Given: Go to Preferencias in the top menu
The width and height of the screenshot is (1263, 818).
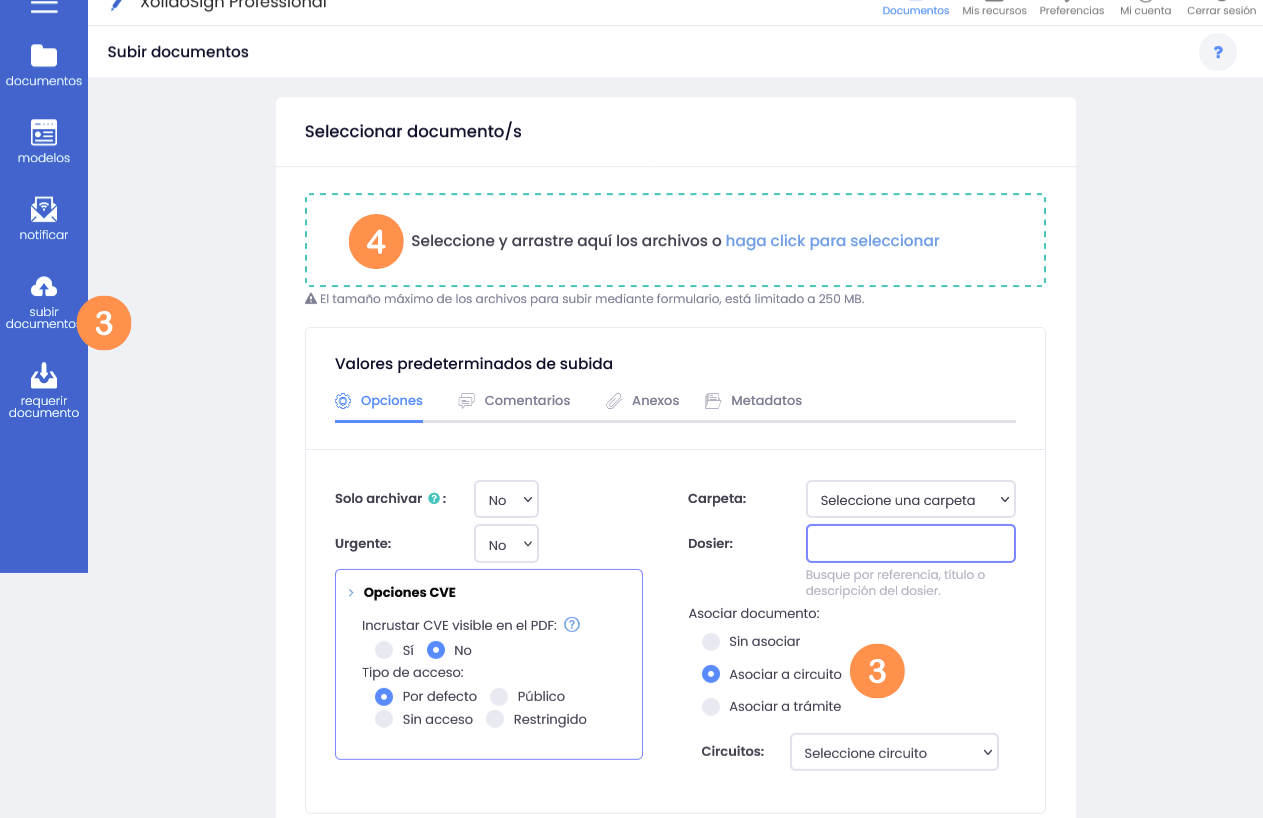Looking at the screenshot, I should coord(1071,10).
